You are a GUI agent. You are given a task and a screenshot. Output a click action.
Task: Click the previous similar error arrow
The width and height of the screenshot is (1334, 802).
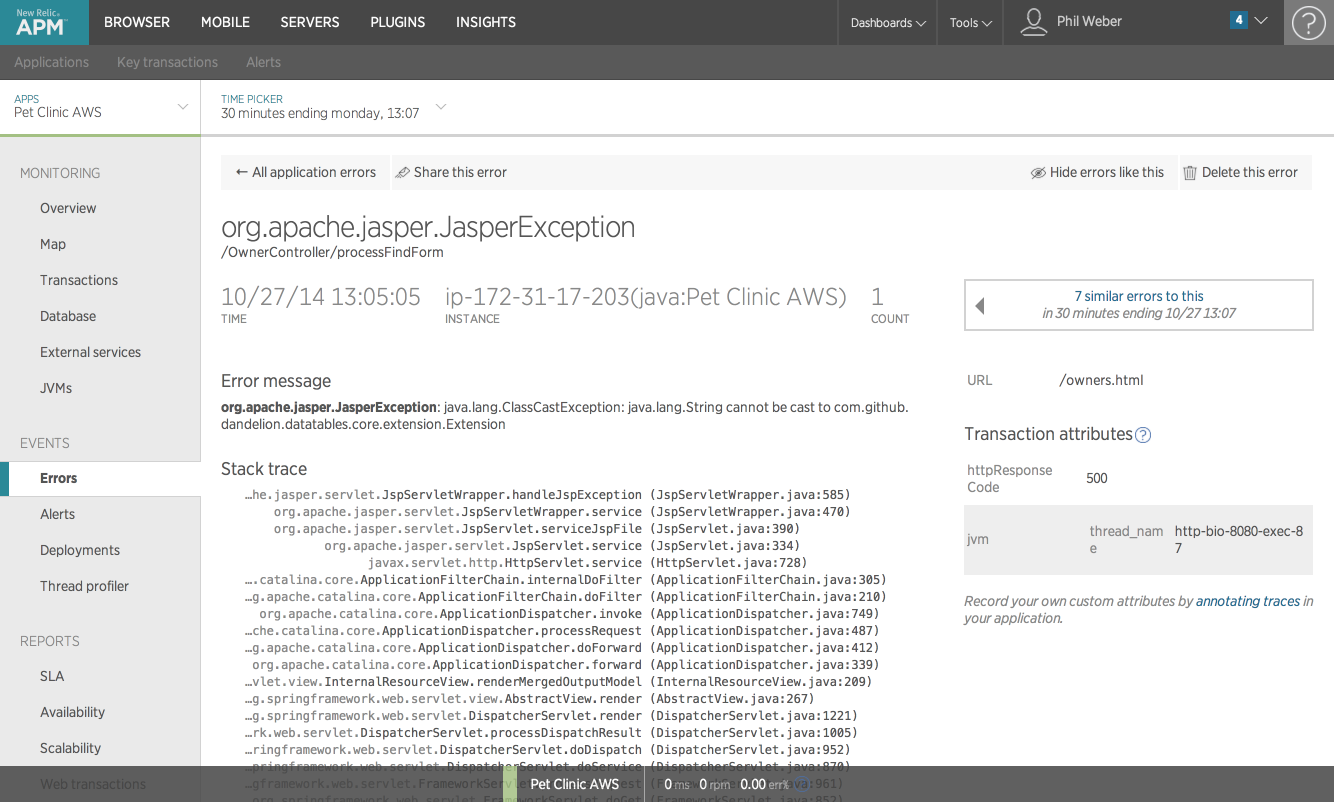click(980, 306)
